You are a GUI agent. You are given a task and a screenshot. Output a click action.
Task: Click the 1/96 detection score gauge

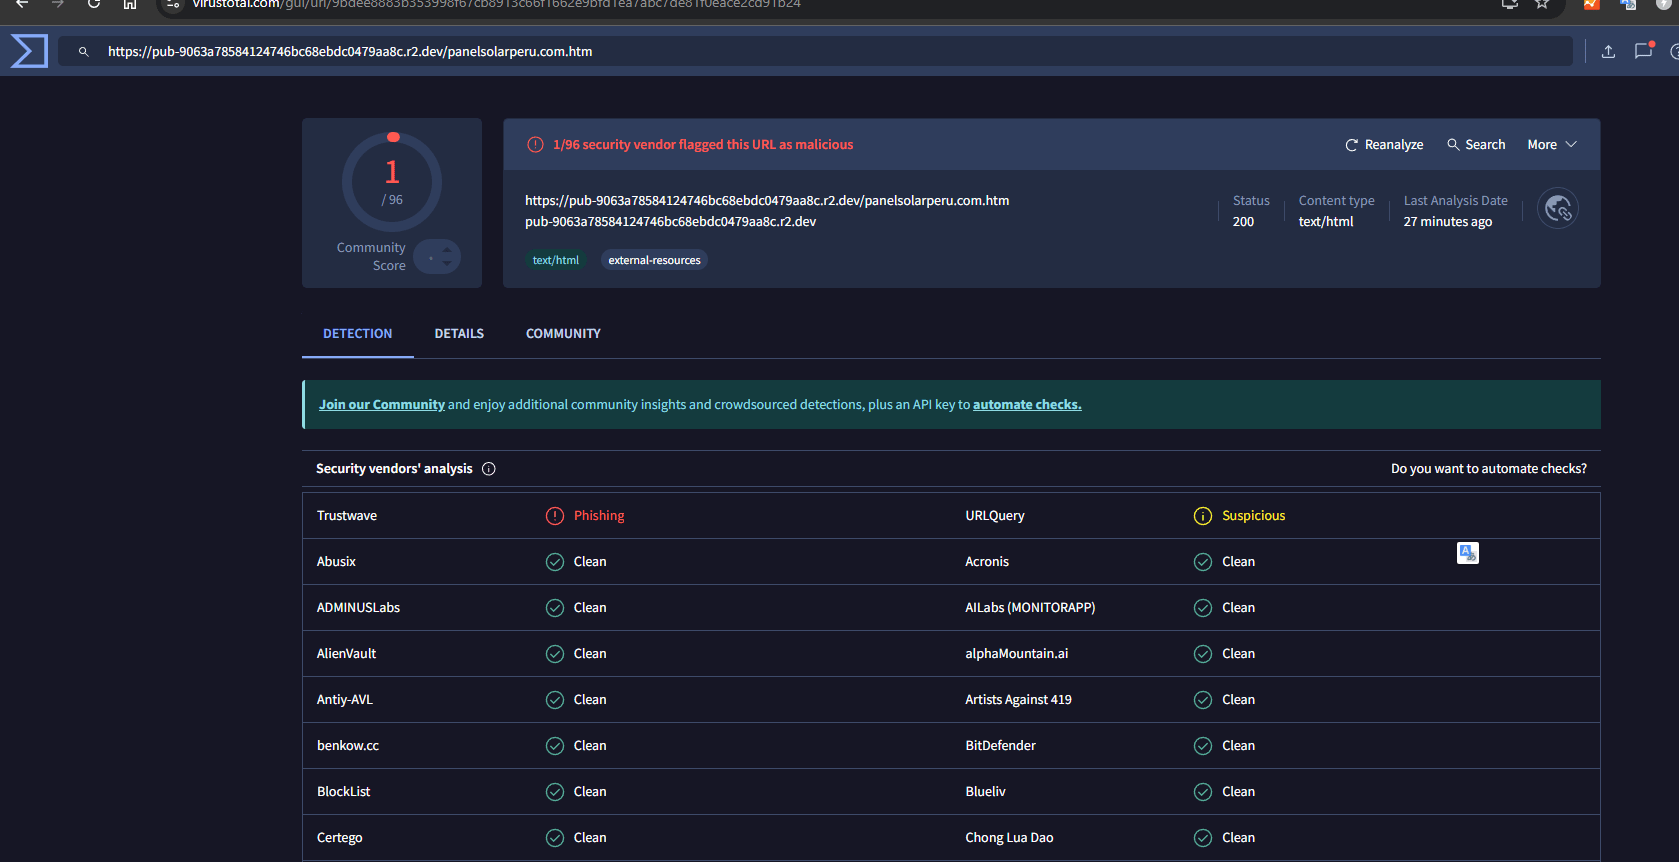click(392, 182)
